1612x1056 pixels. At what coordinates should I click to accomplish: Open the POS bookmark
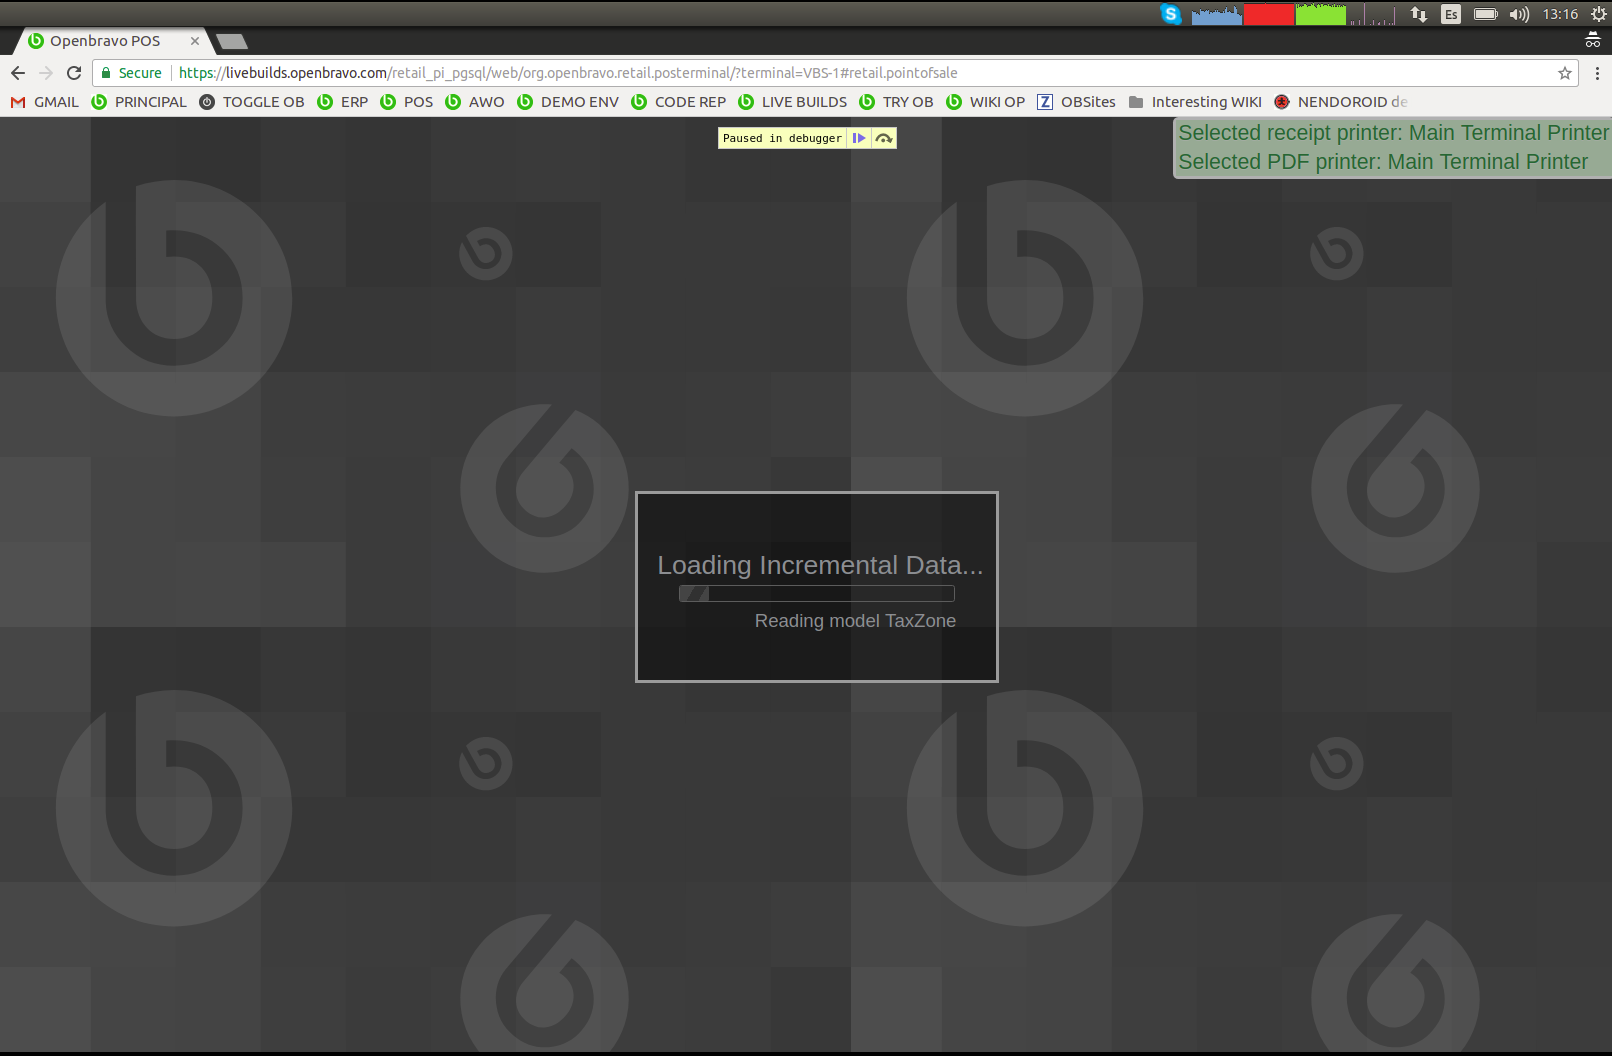click(406, 102)
